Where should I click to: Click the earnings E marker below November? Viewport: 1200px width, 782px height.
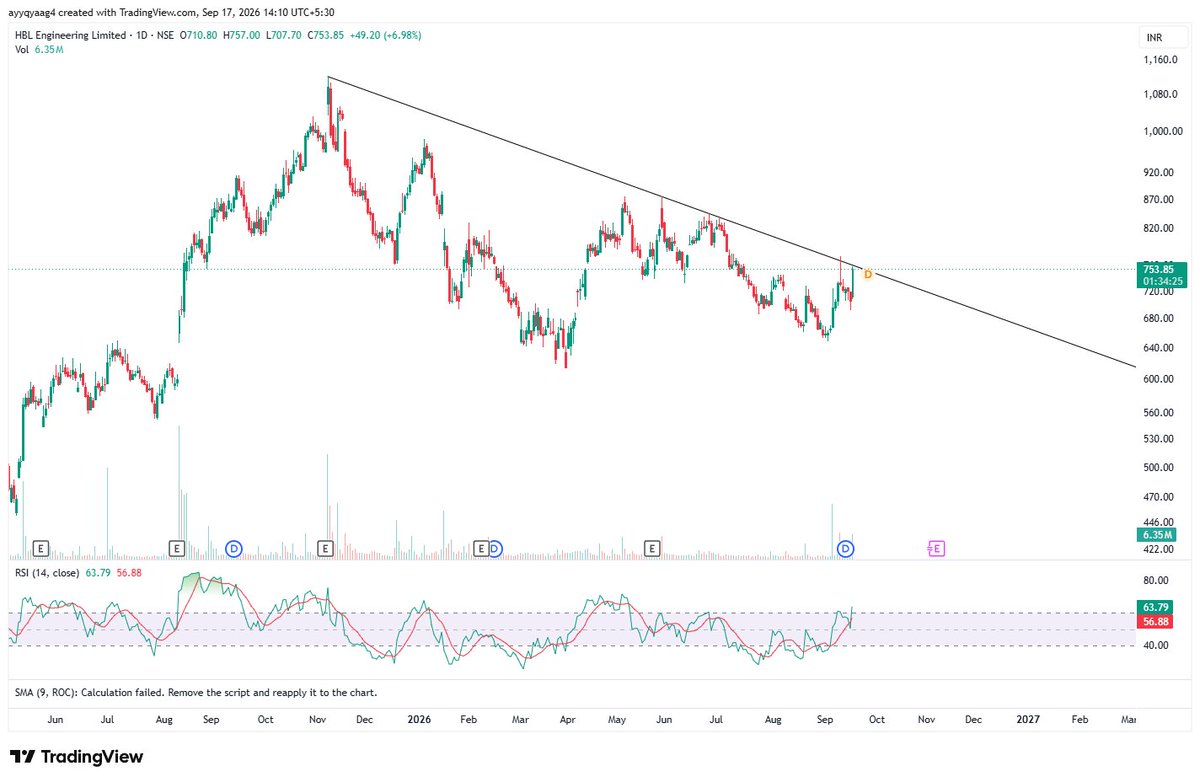325,548
